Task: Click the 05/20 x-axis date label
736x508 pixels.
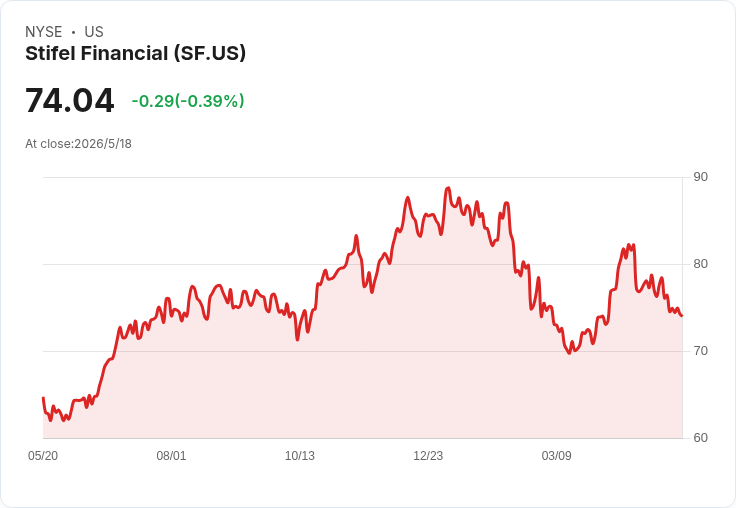Action: point(43,456)
